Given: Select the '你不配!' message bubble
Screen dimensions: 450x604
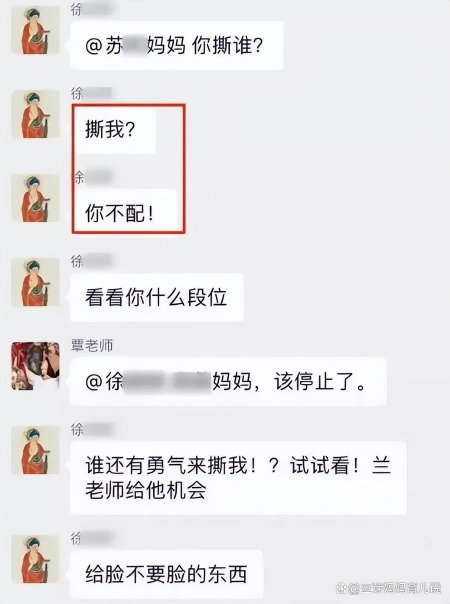Looking at the screenshot, I should pyautogui.click(x=126, y=212).
